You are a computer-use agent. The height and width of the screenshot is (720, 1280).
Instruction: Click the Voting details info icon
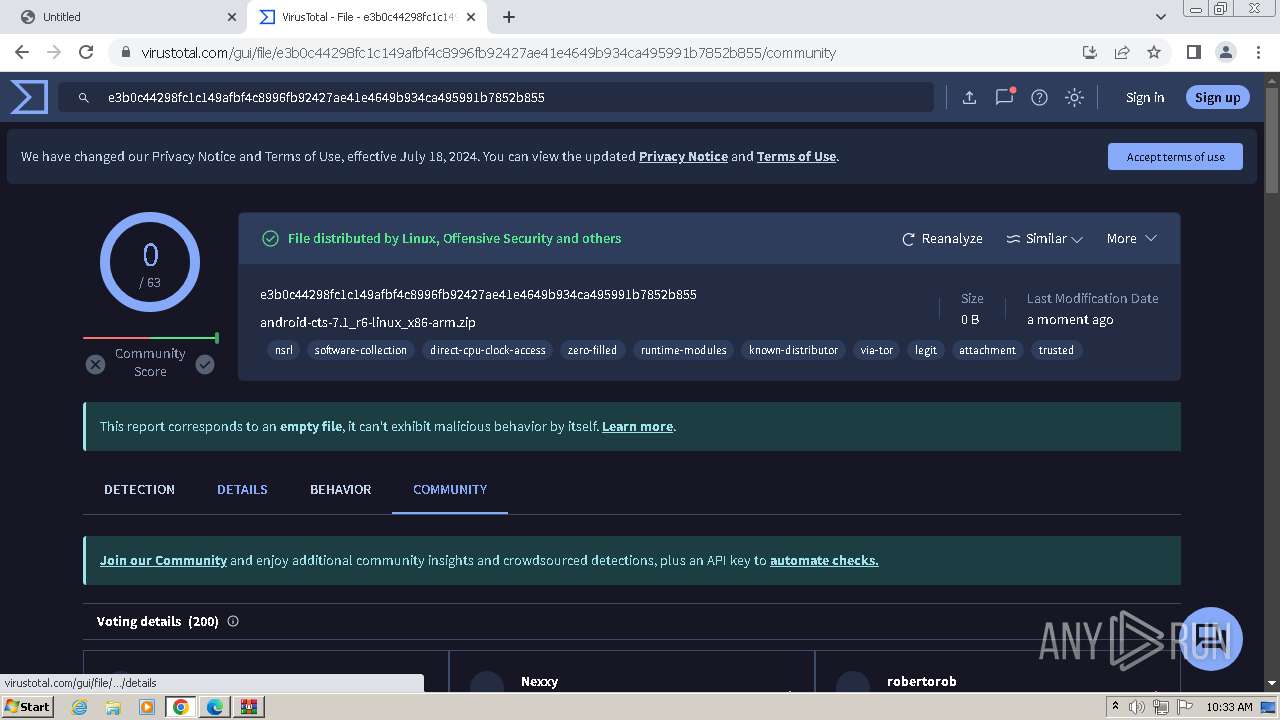coord(233,621)
